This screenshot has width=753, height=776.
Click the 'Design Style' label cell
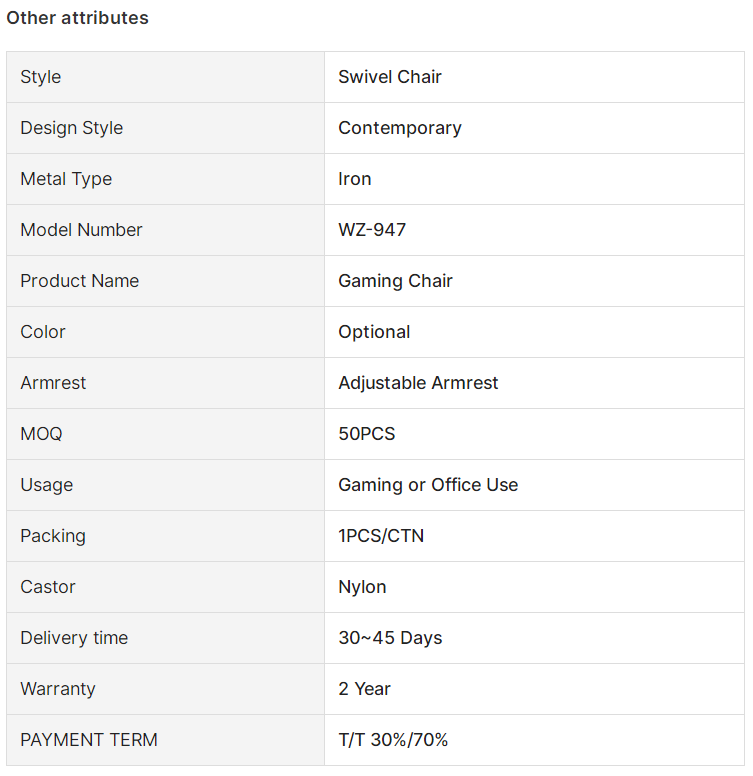coord(165,128)
